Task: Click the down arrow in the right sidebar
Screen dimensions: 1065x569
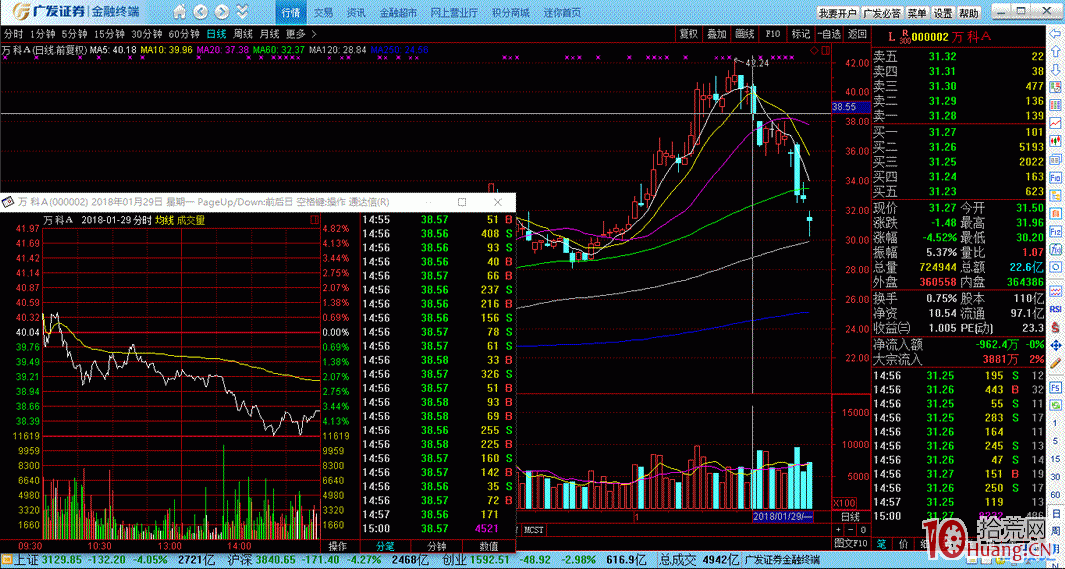Action: pos(1055,70)
